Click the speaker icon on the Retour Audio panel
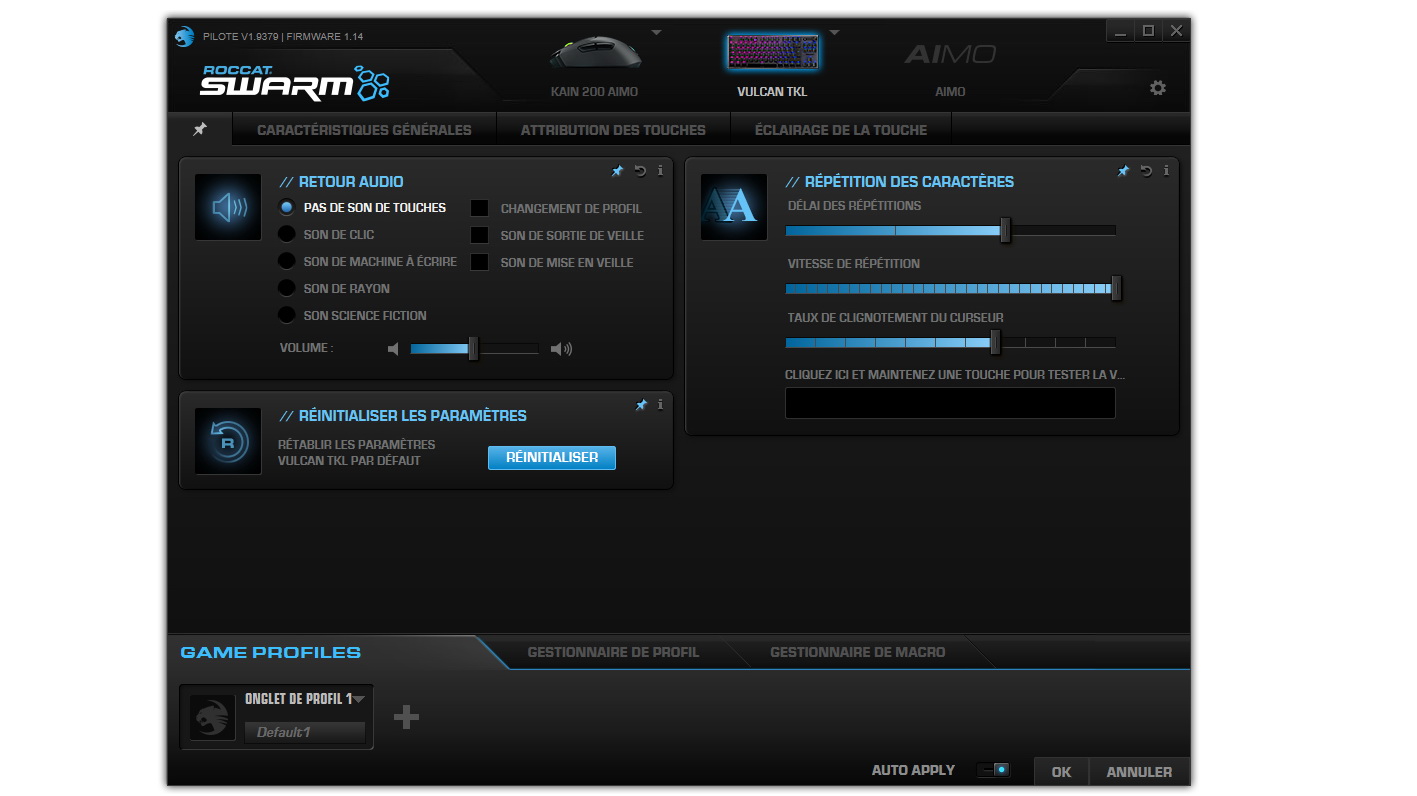Screen dimensions: 1417x796 coord(227,207)
